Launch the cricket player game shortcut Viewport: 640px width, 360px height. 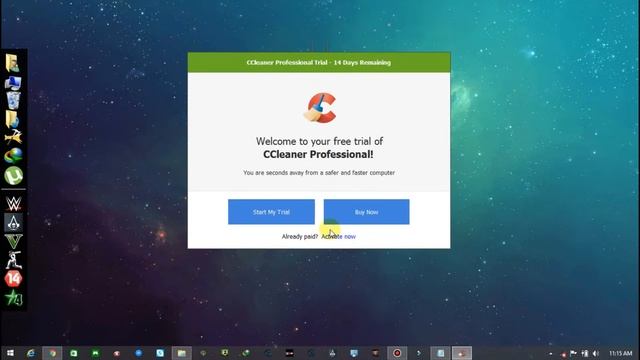point(13,260)
